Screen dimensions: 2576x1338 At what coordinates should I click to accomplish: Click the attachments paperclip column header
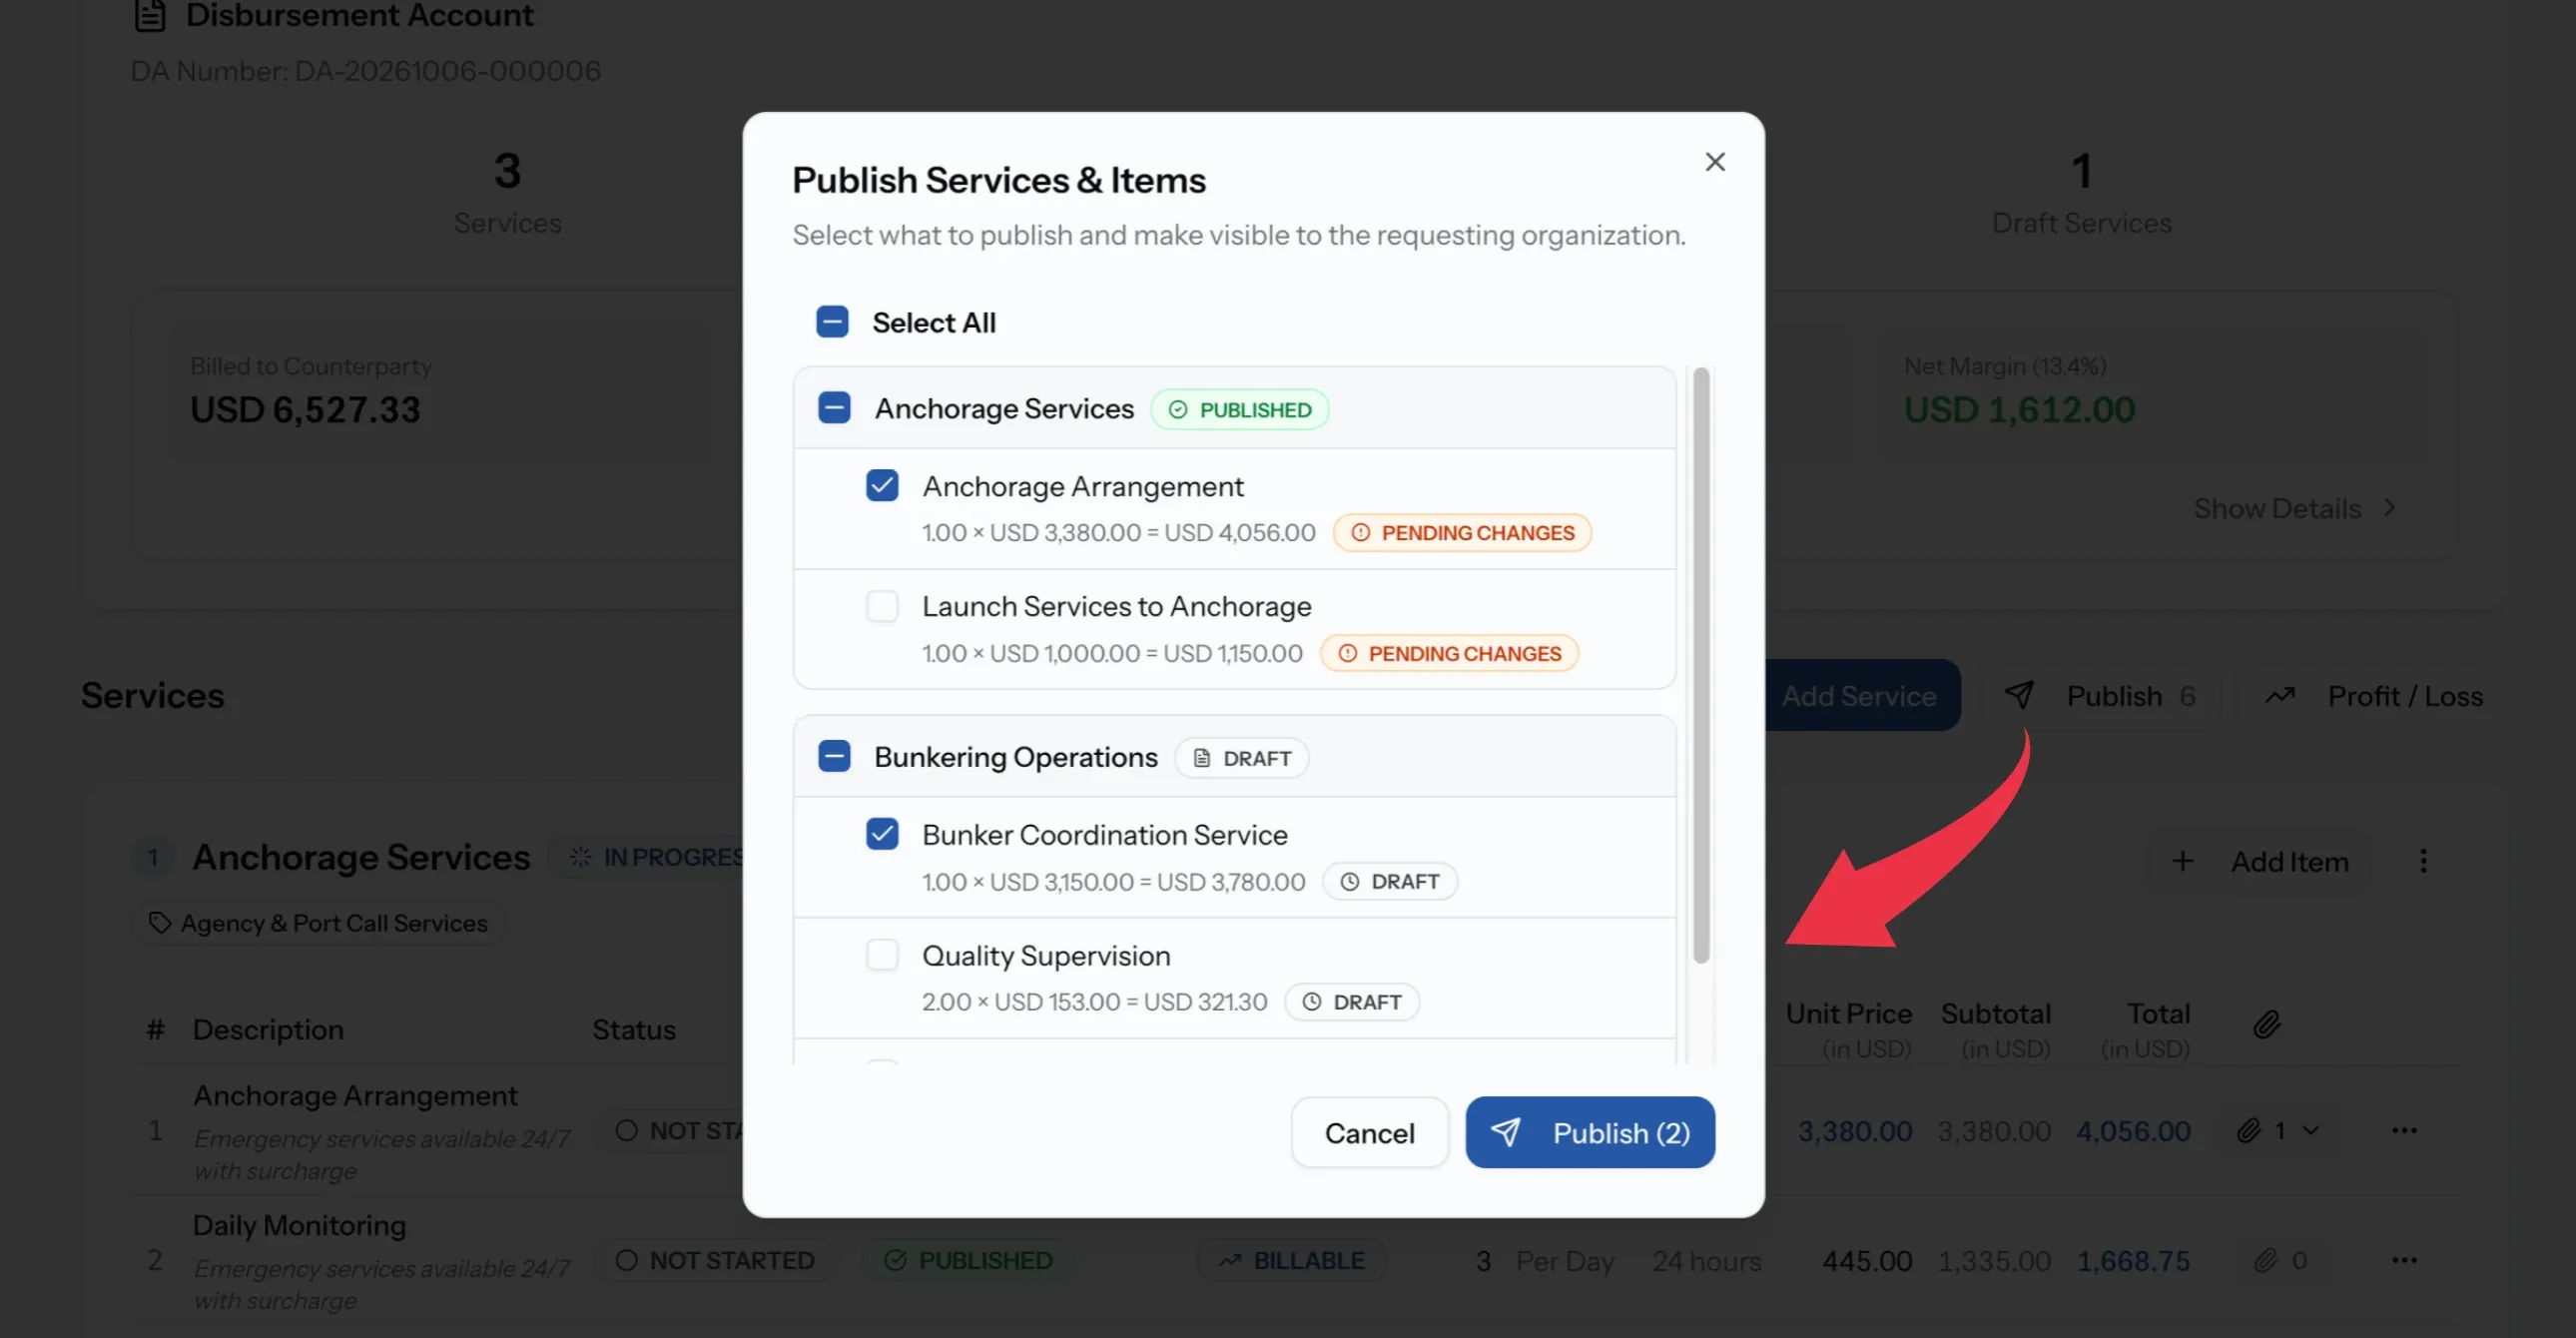tap(2267, 1024)
